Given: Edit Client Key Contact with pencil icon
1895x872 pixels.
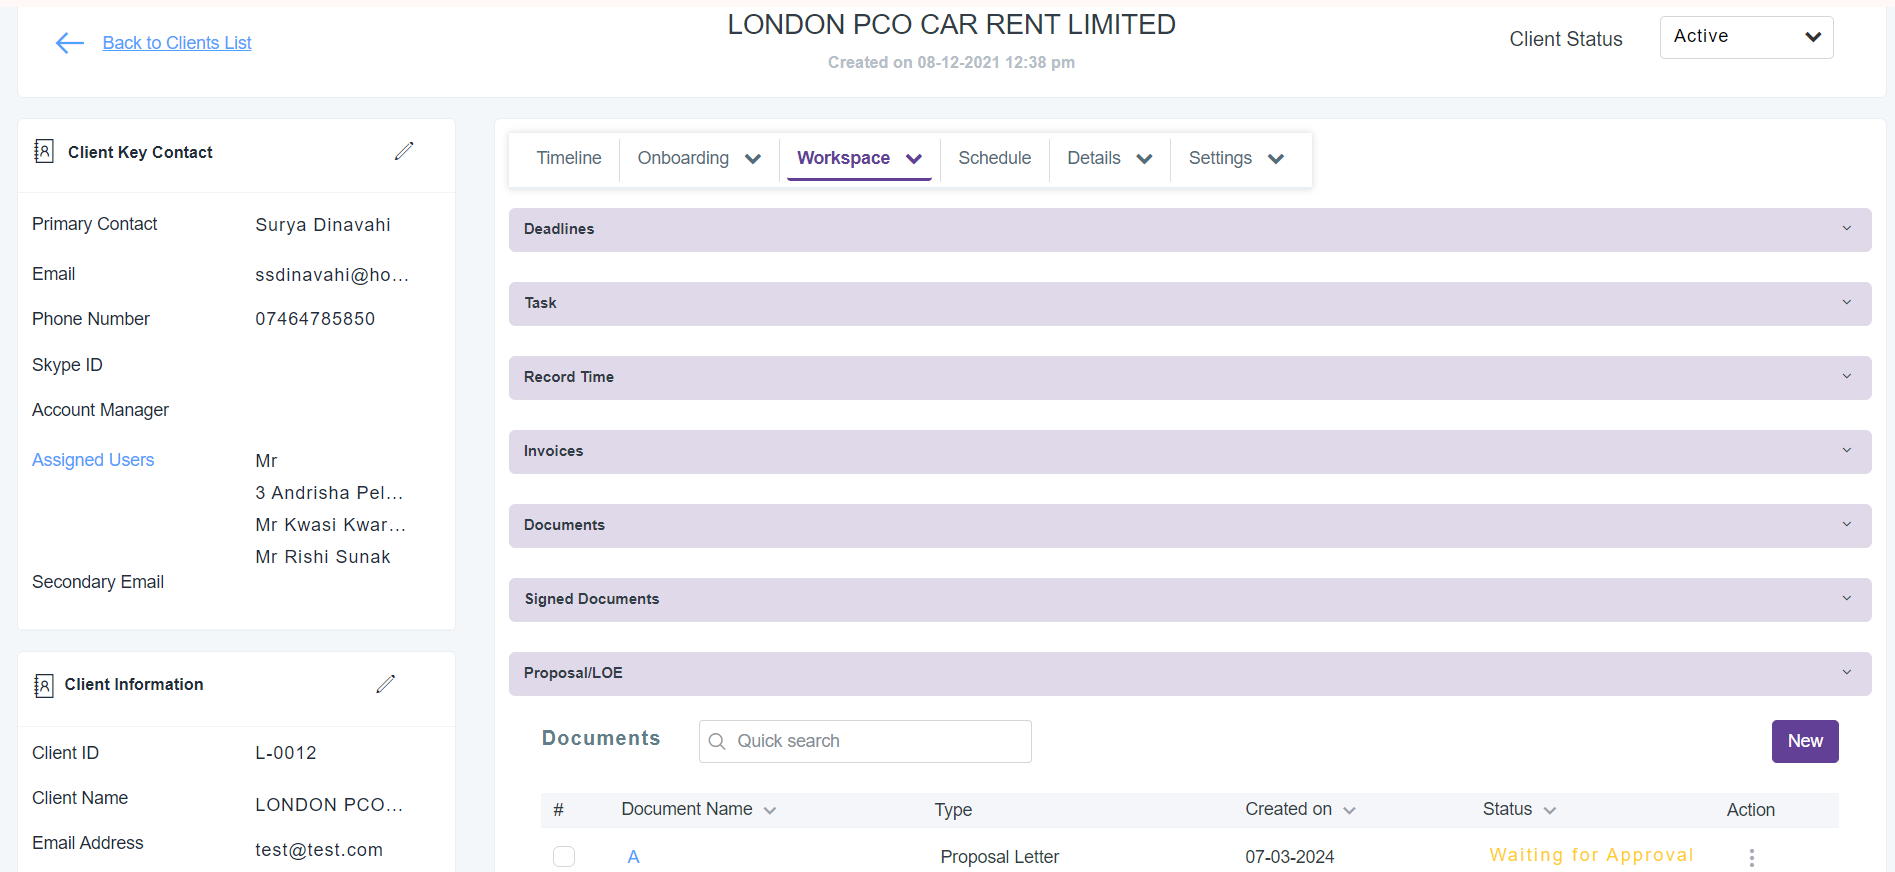Looking at the screenshot, I should point(404,151).
